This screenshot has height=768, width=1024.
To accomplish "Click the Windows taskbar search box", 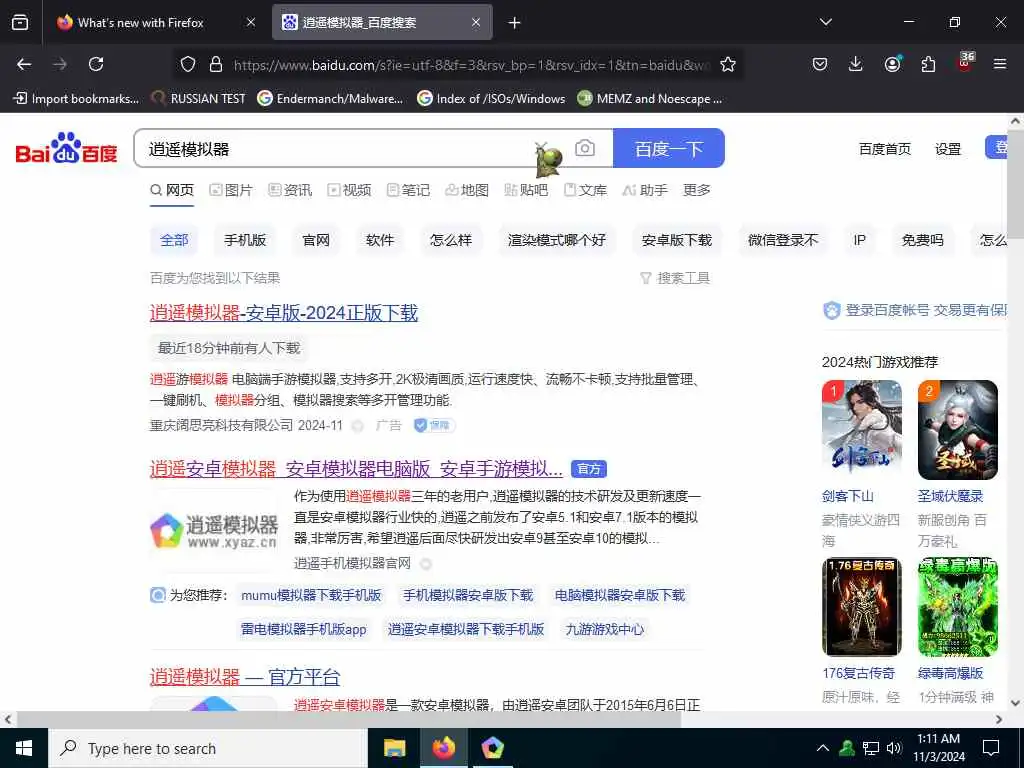I will coord(208,748).
